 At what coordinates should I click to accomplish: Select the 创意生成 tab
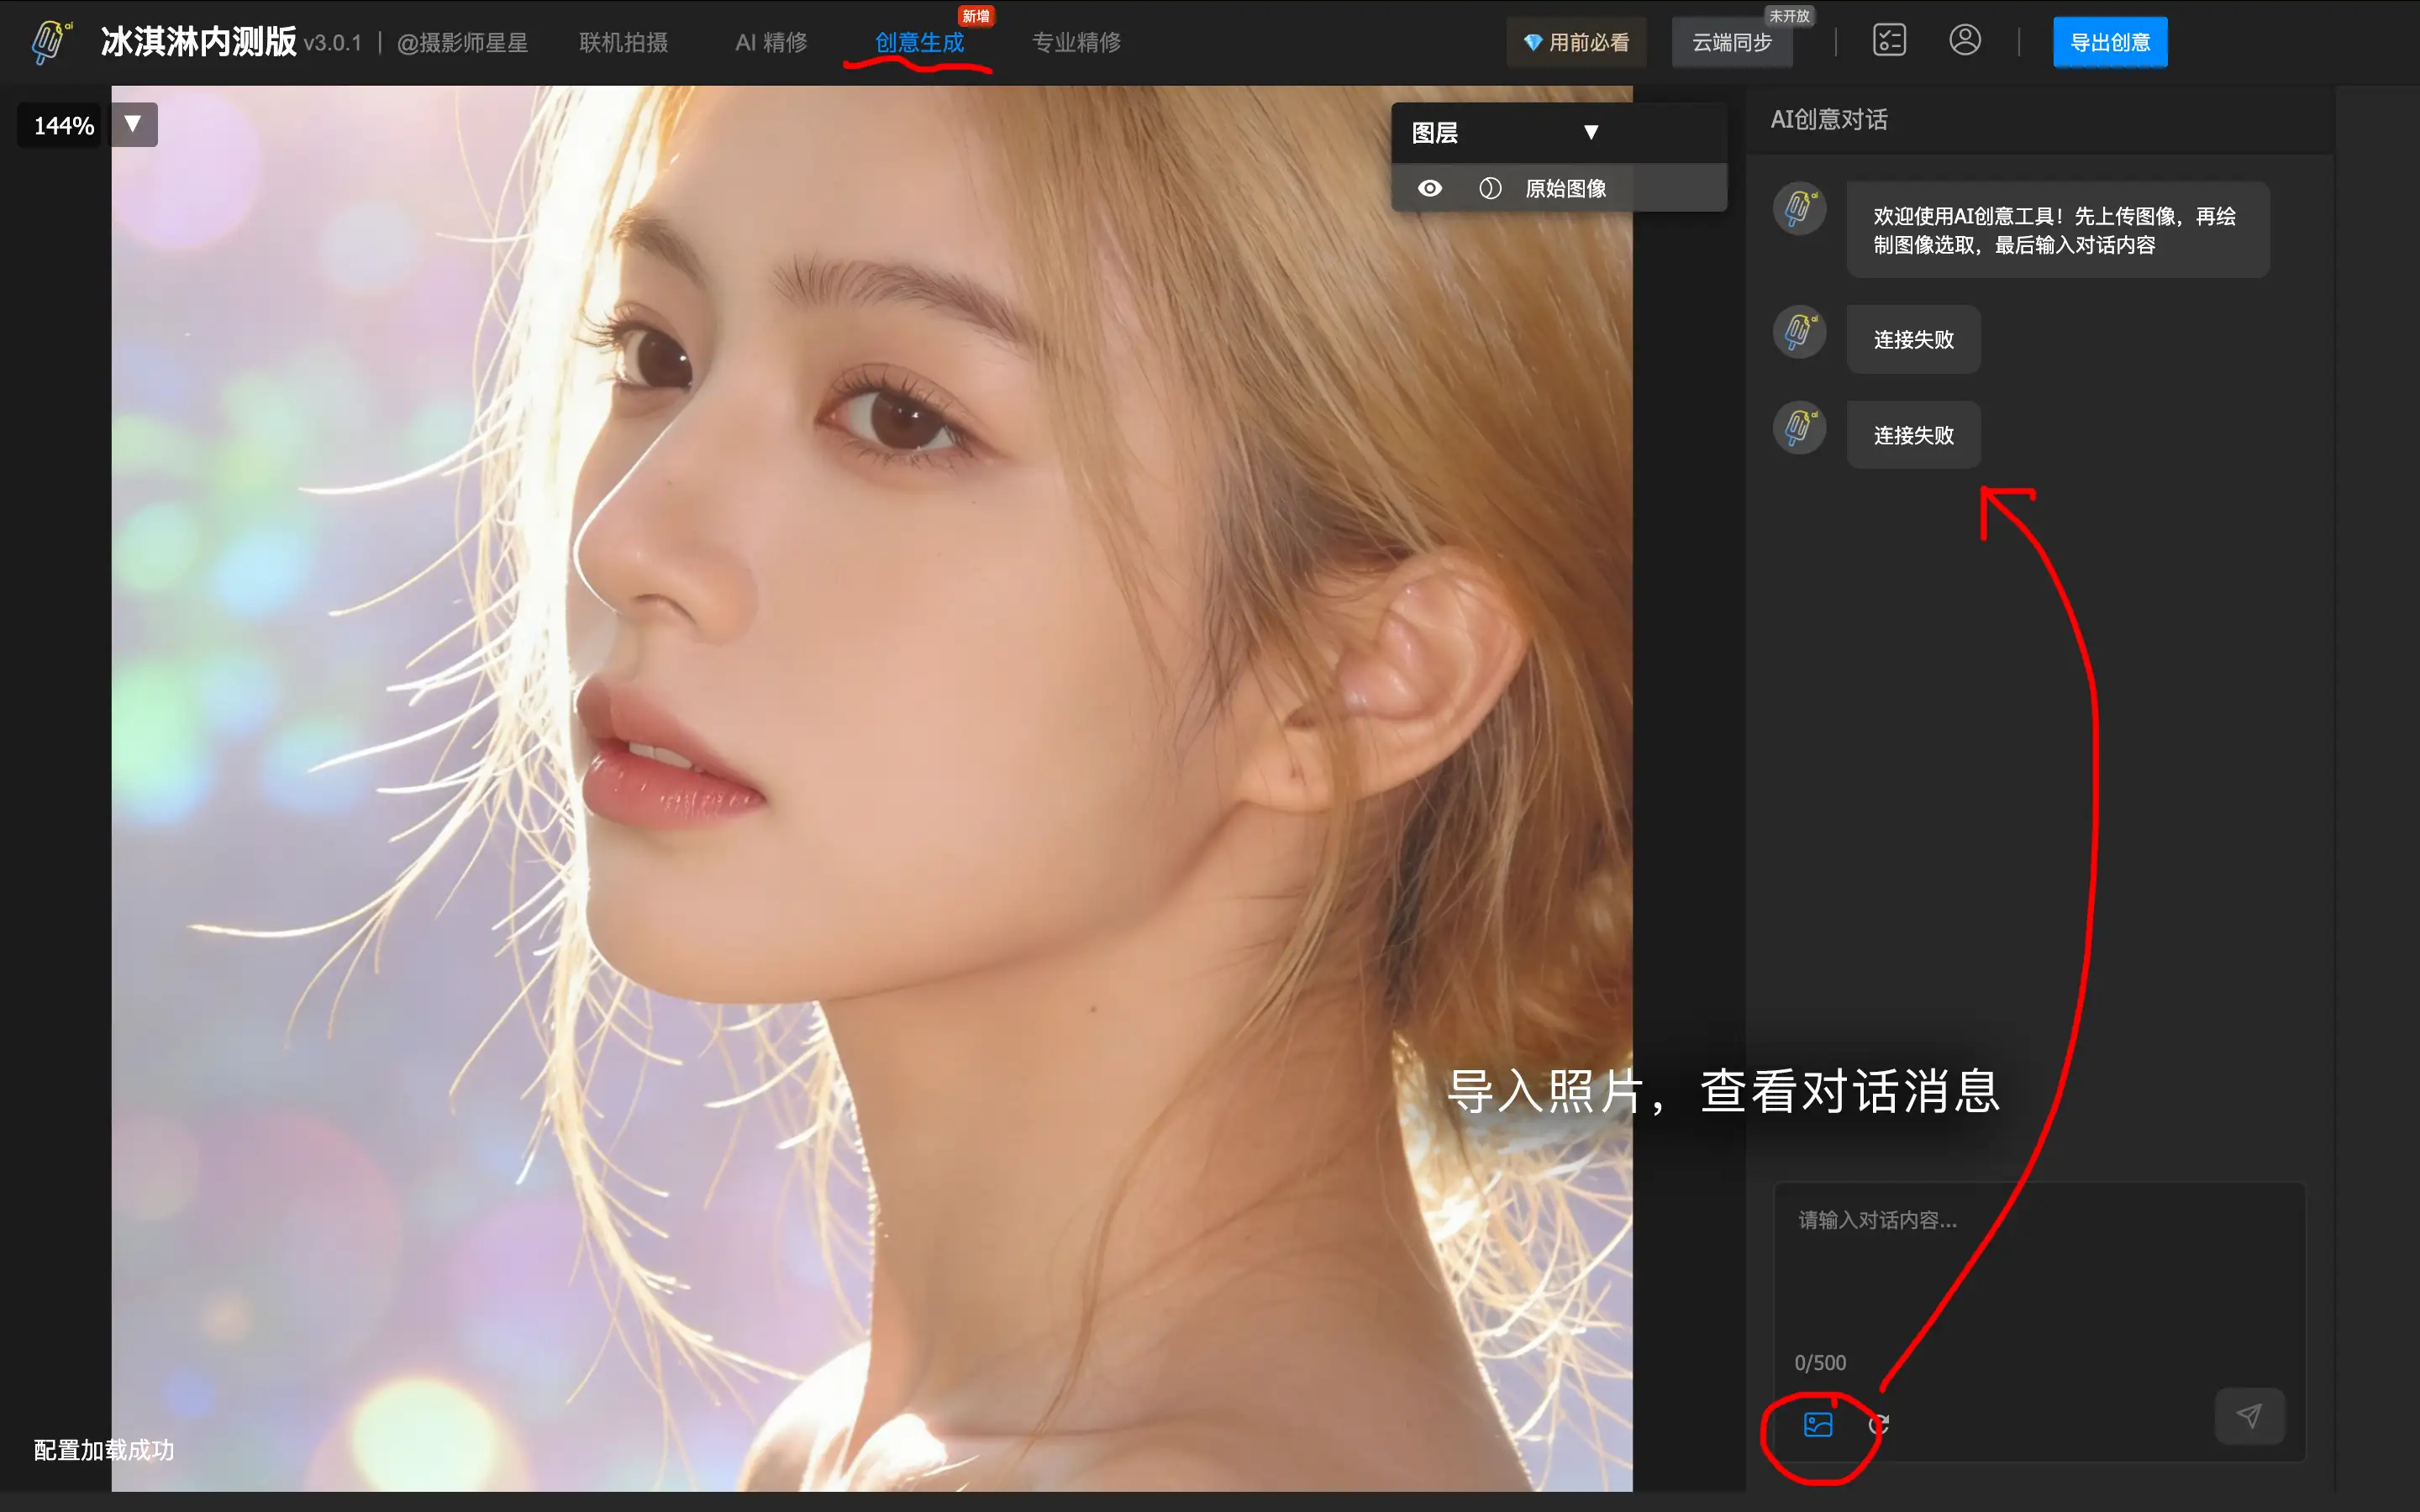[919, 42]
